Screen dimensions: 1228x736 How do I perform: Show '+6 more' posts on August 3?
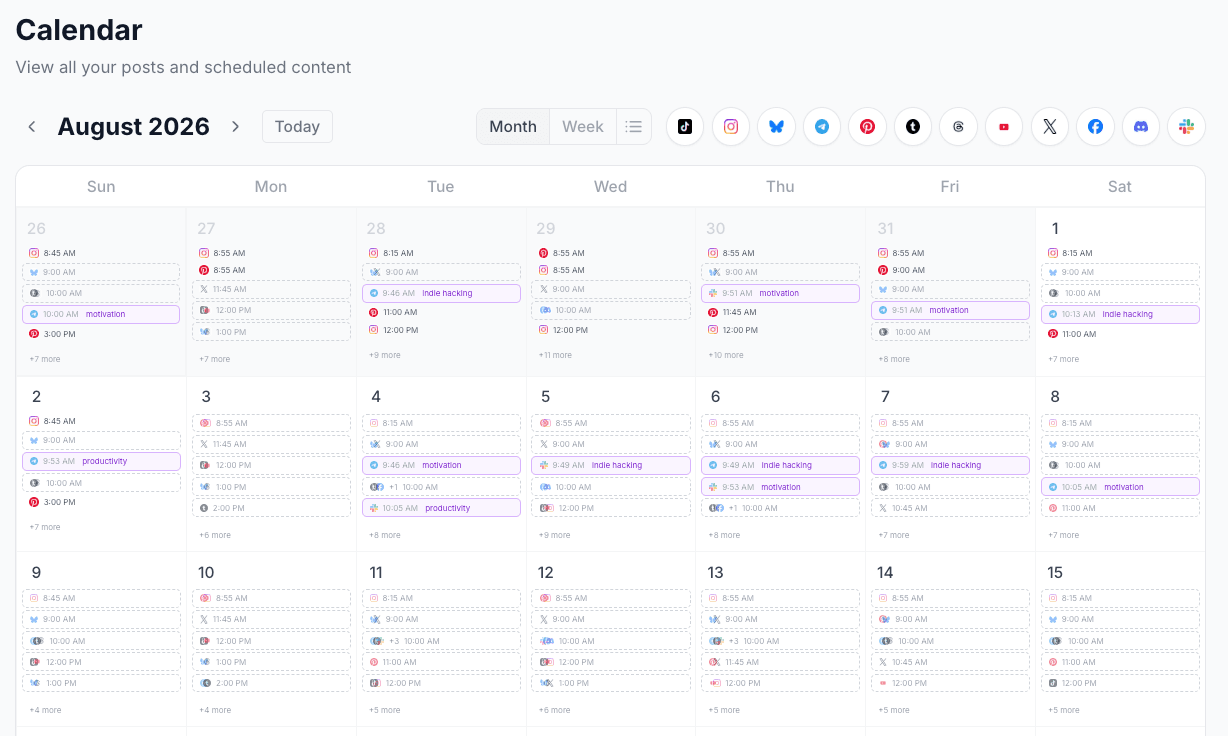coord(215,535)
